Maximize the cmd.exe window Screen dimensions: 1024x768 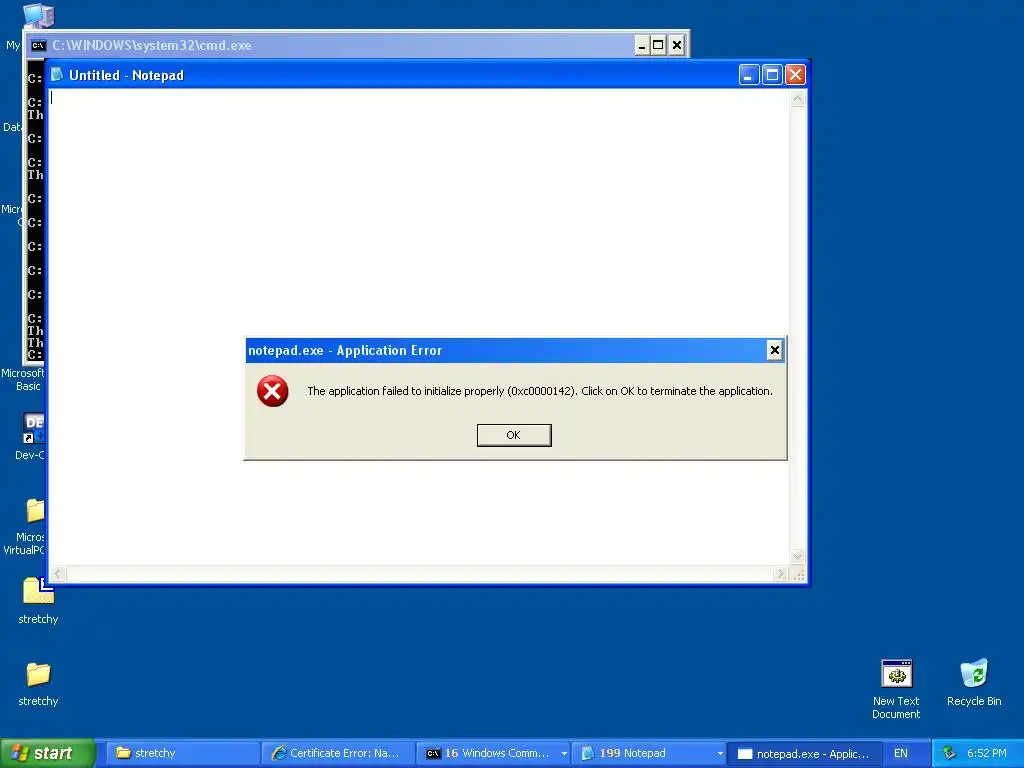(x=658, y=45)
